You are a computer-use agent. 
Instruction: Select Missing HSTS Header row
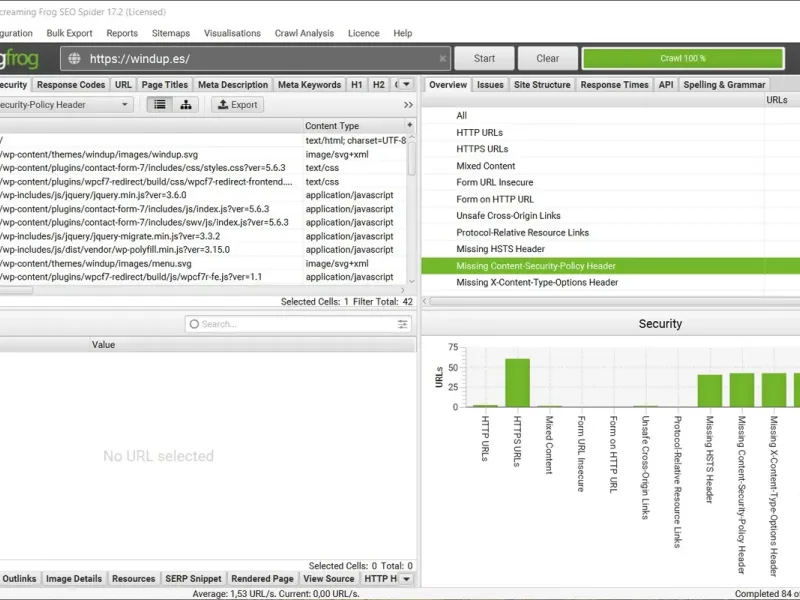(610, 249)
